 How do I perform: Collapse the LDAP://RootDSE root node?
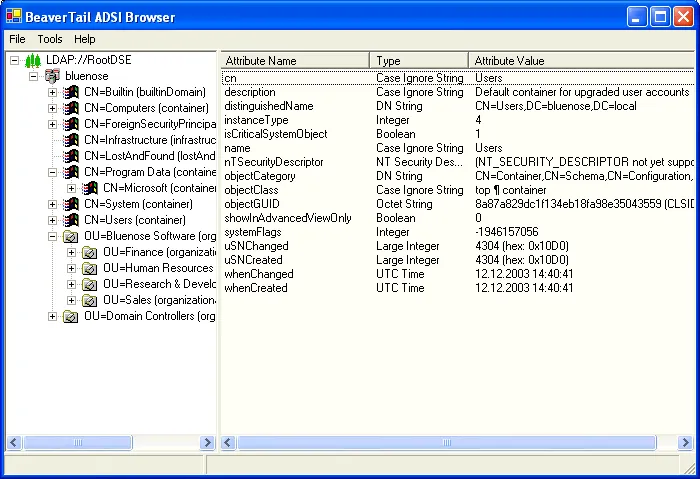(15, 60)
